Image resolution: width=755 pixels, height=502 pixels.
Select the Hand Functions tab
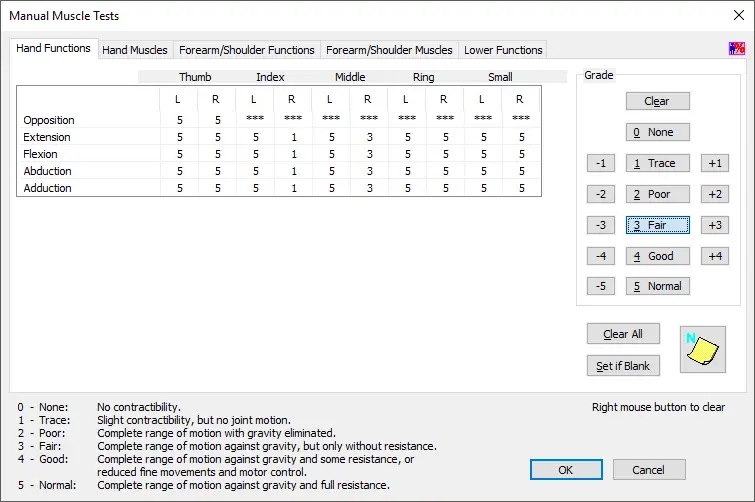tap(53, 48)
